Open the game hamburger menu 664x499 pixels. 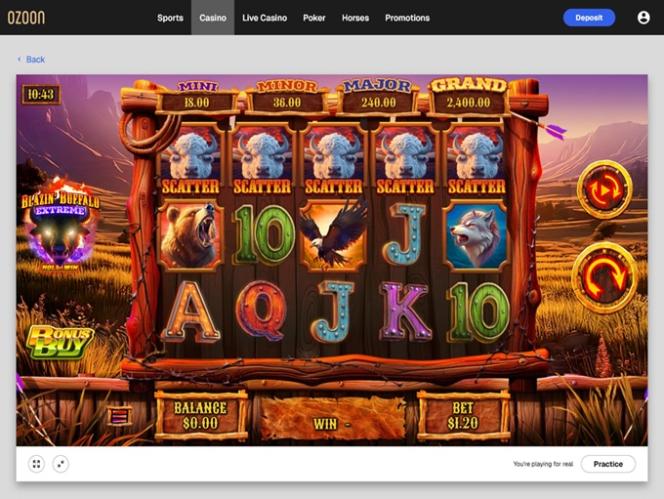(120, 416)
